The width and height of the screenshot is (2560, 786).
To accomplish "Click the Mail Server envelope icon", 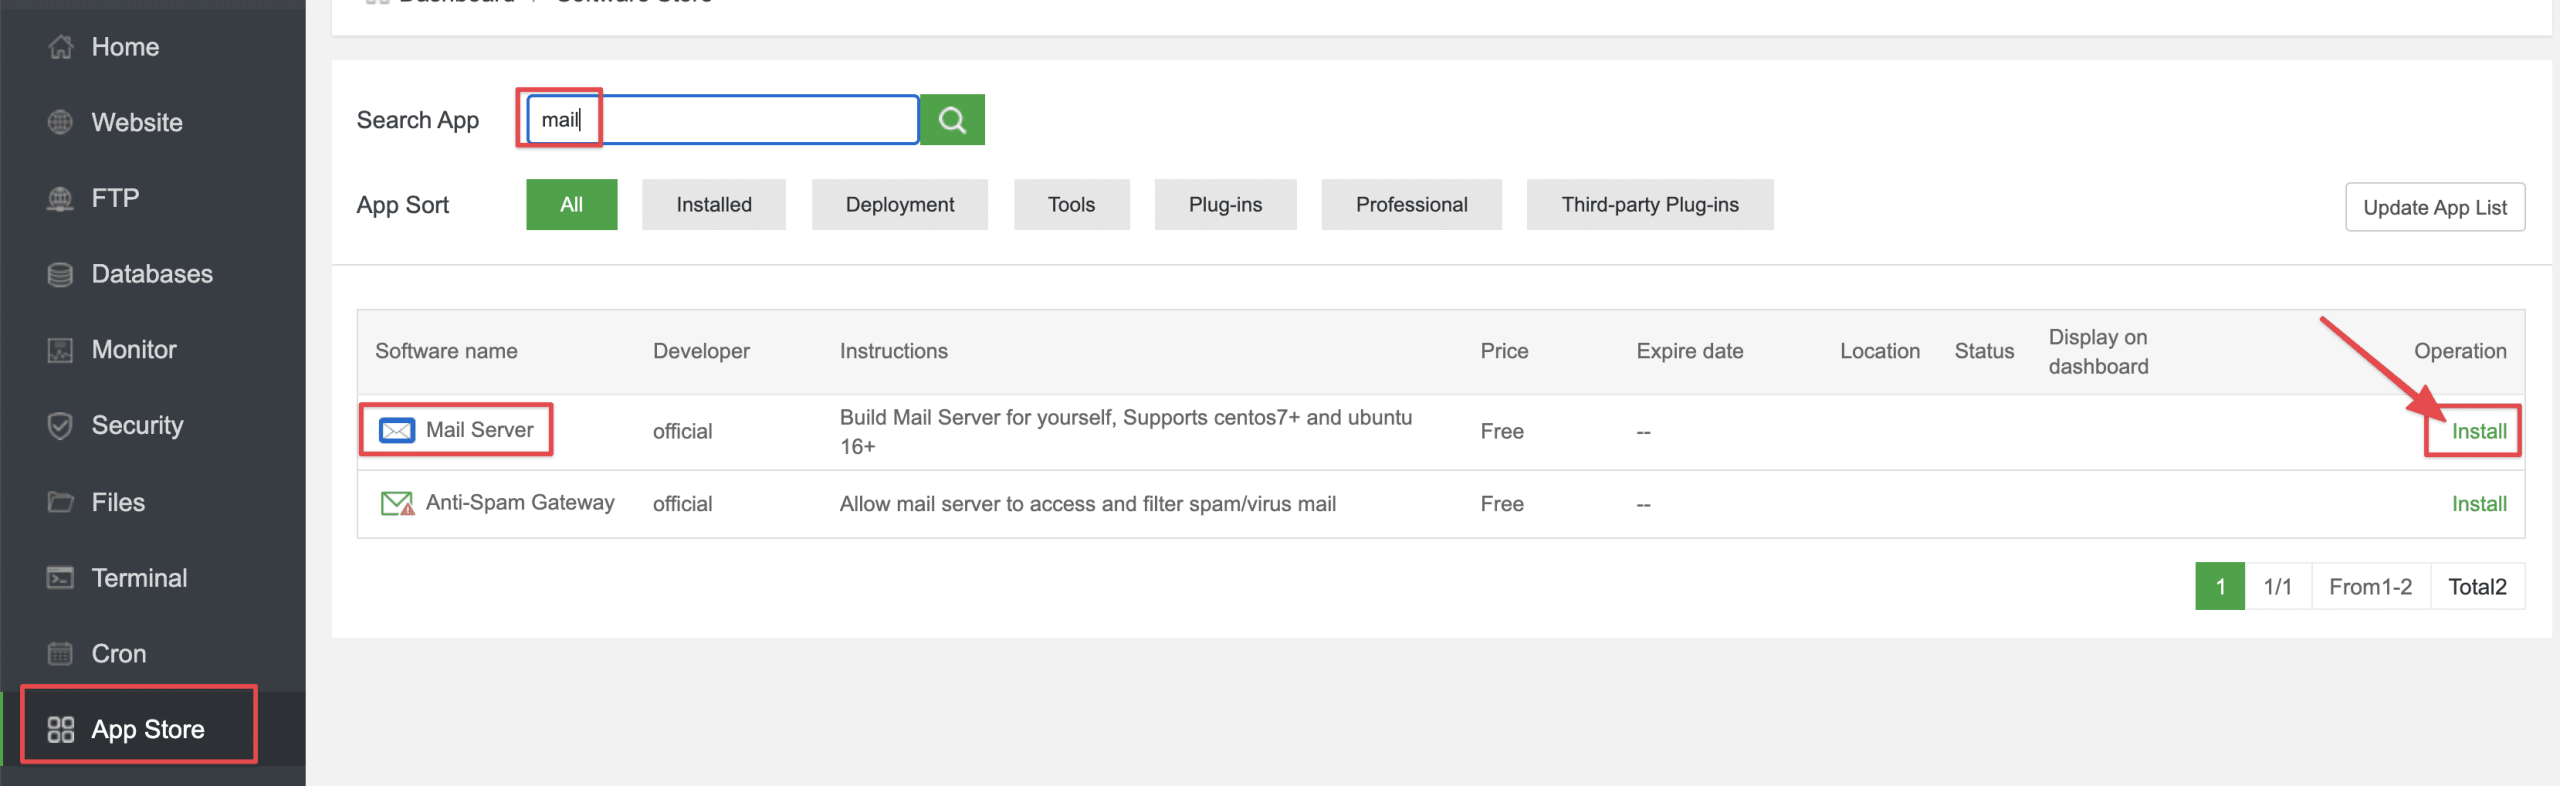I will [397, 430].
